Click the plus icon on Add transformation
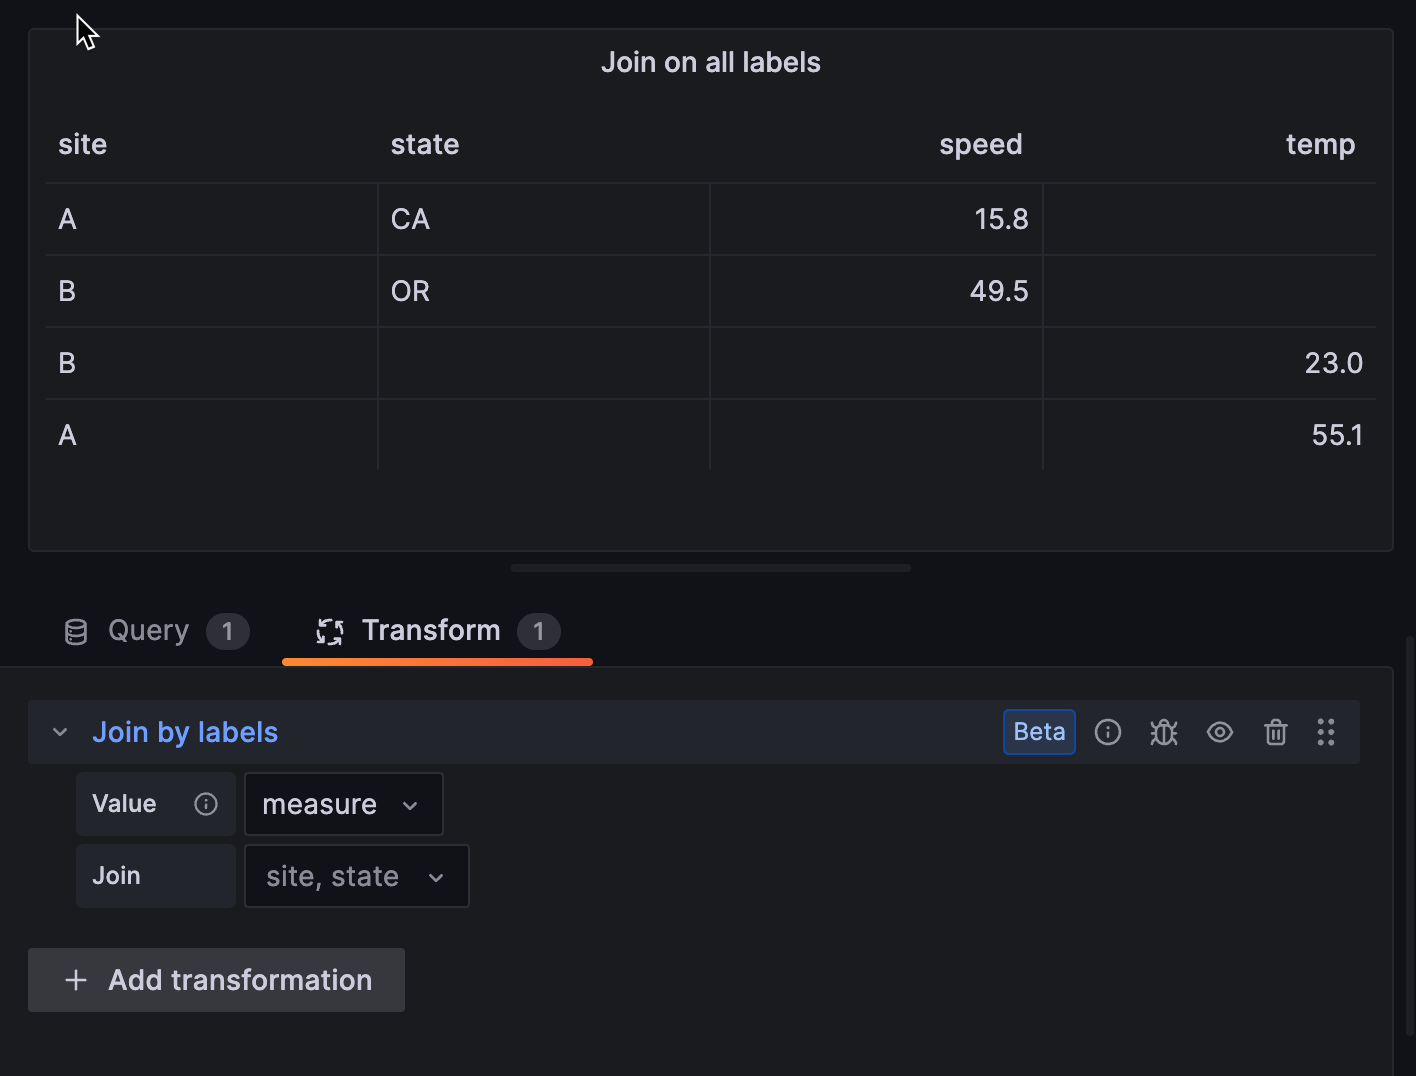Screen dimensions: 1416x1076 point(76,980)
